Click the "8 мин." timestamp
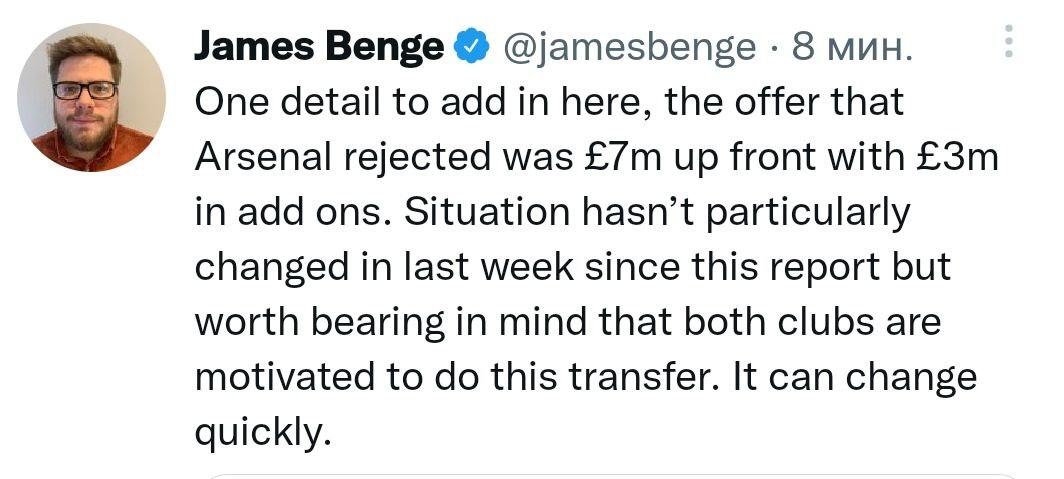Screen dimensions: 1064x479 [851, 45]
